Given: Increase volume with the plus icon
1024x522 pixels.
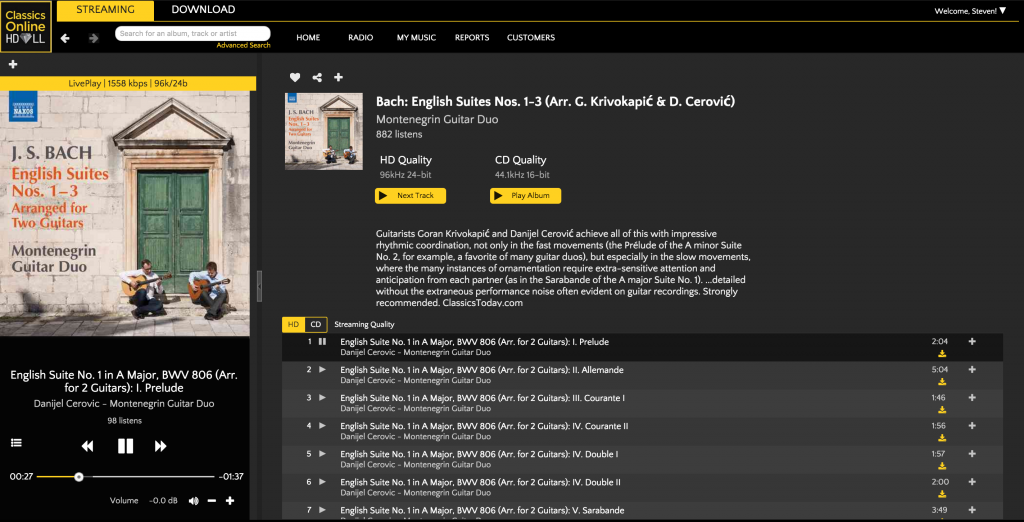Looking at the screenshot, I should (230, 500).
